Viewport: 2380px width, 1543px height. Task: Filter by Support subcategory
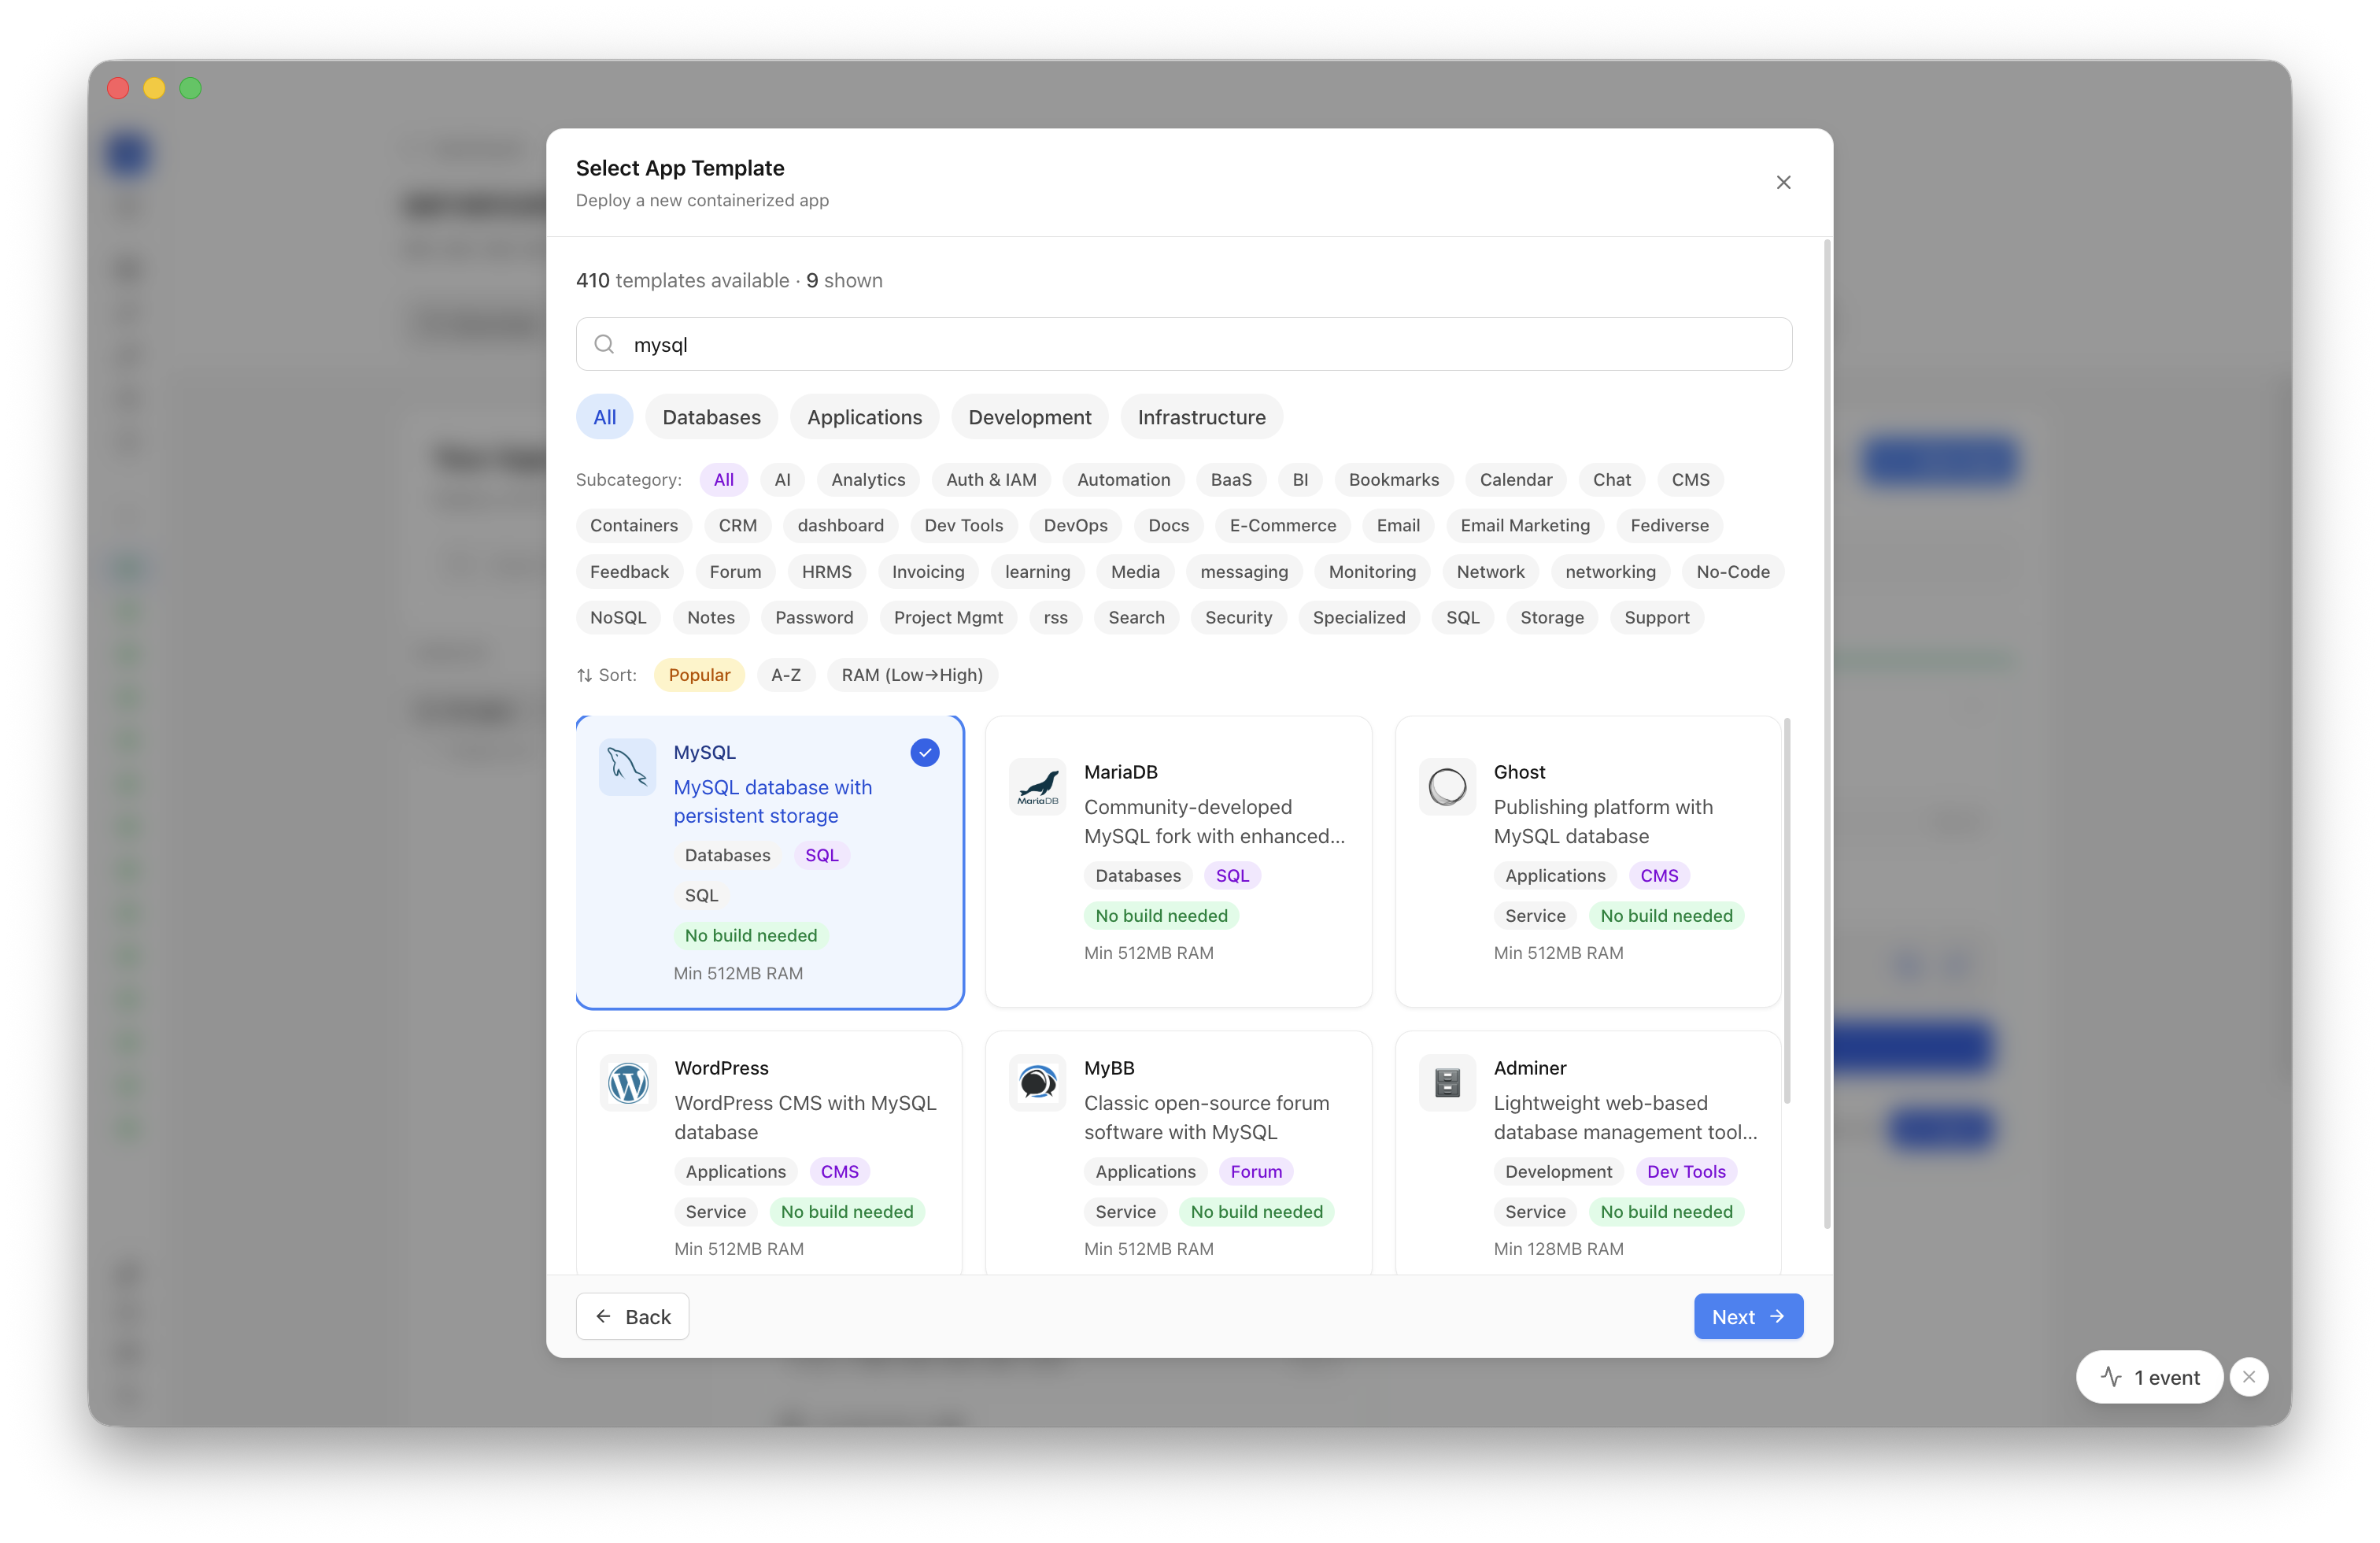[1656, 618]
